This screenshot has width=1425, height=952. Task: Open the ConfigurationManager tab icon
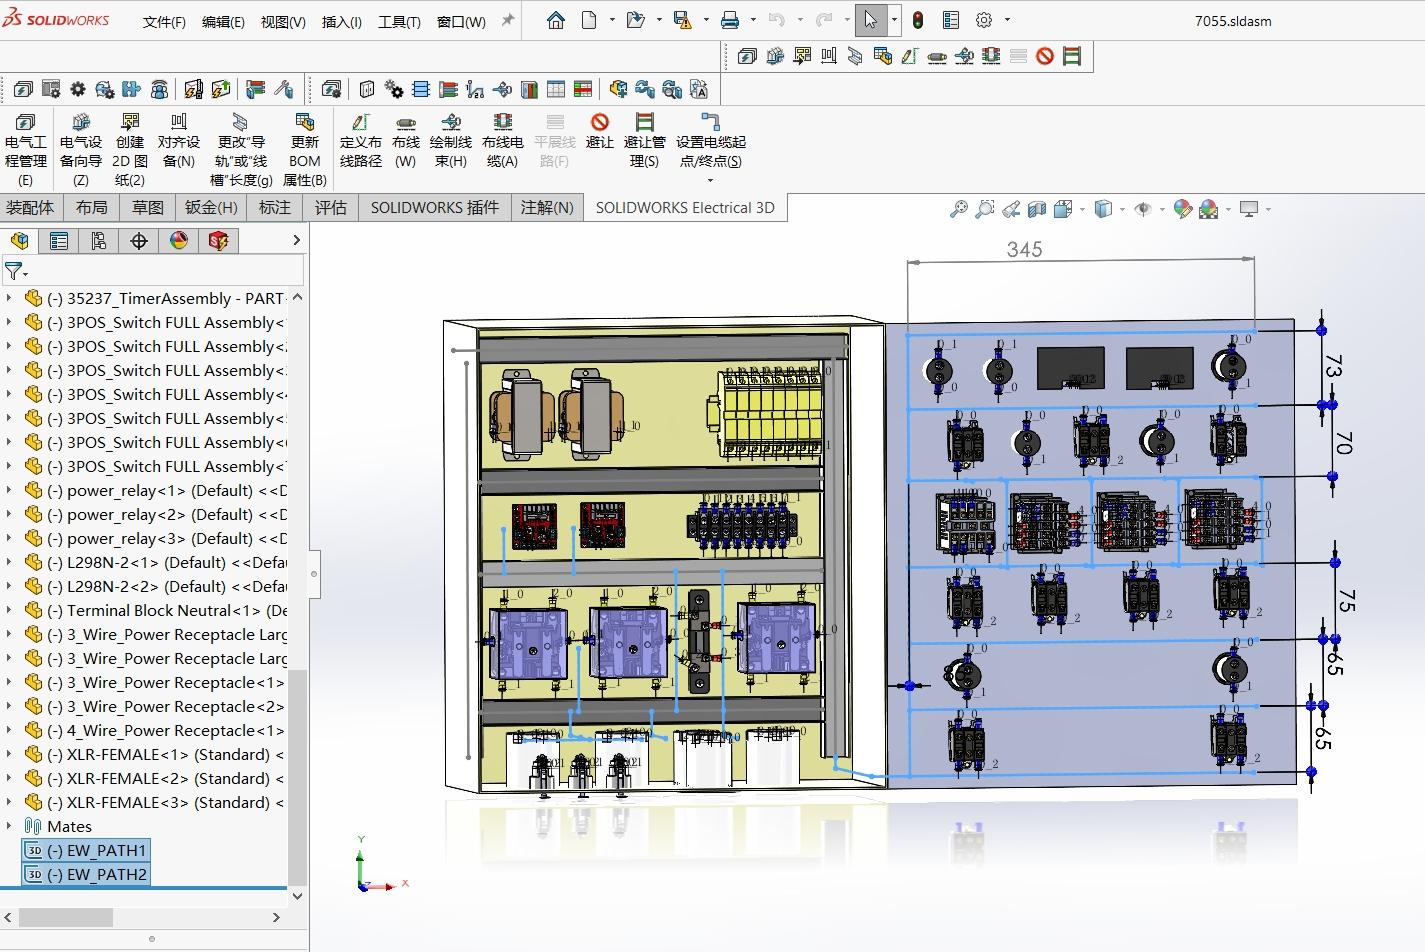98,241
